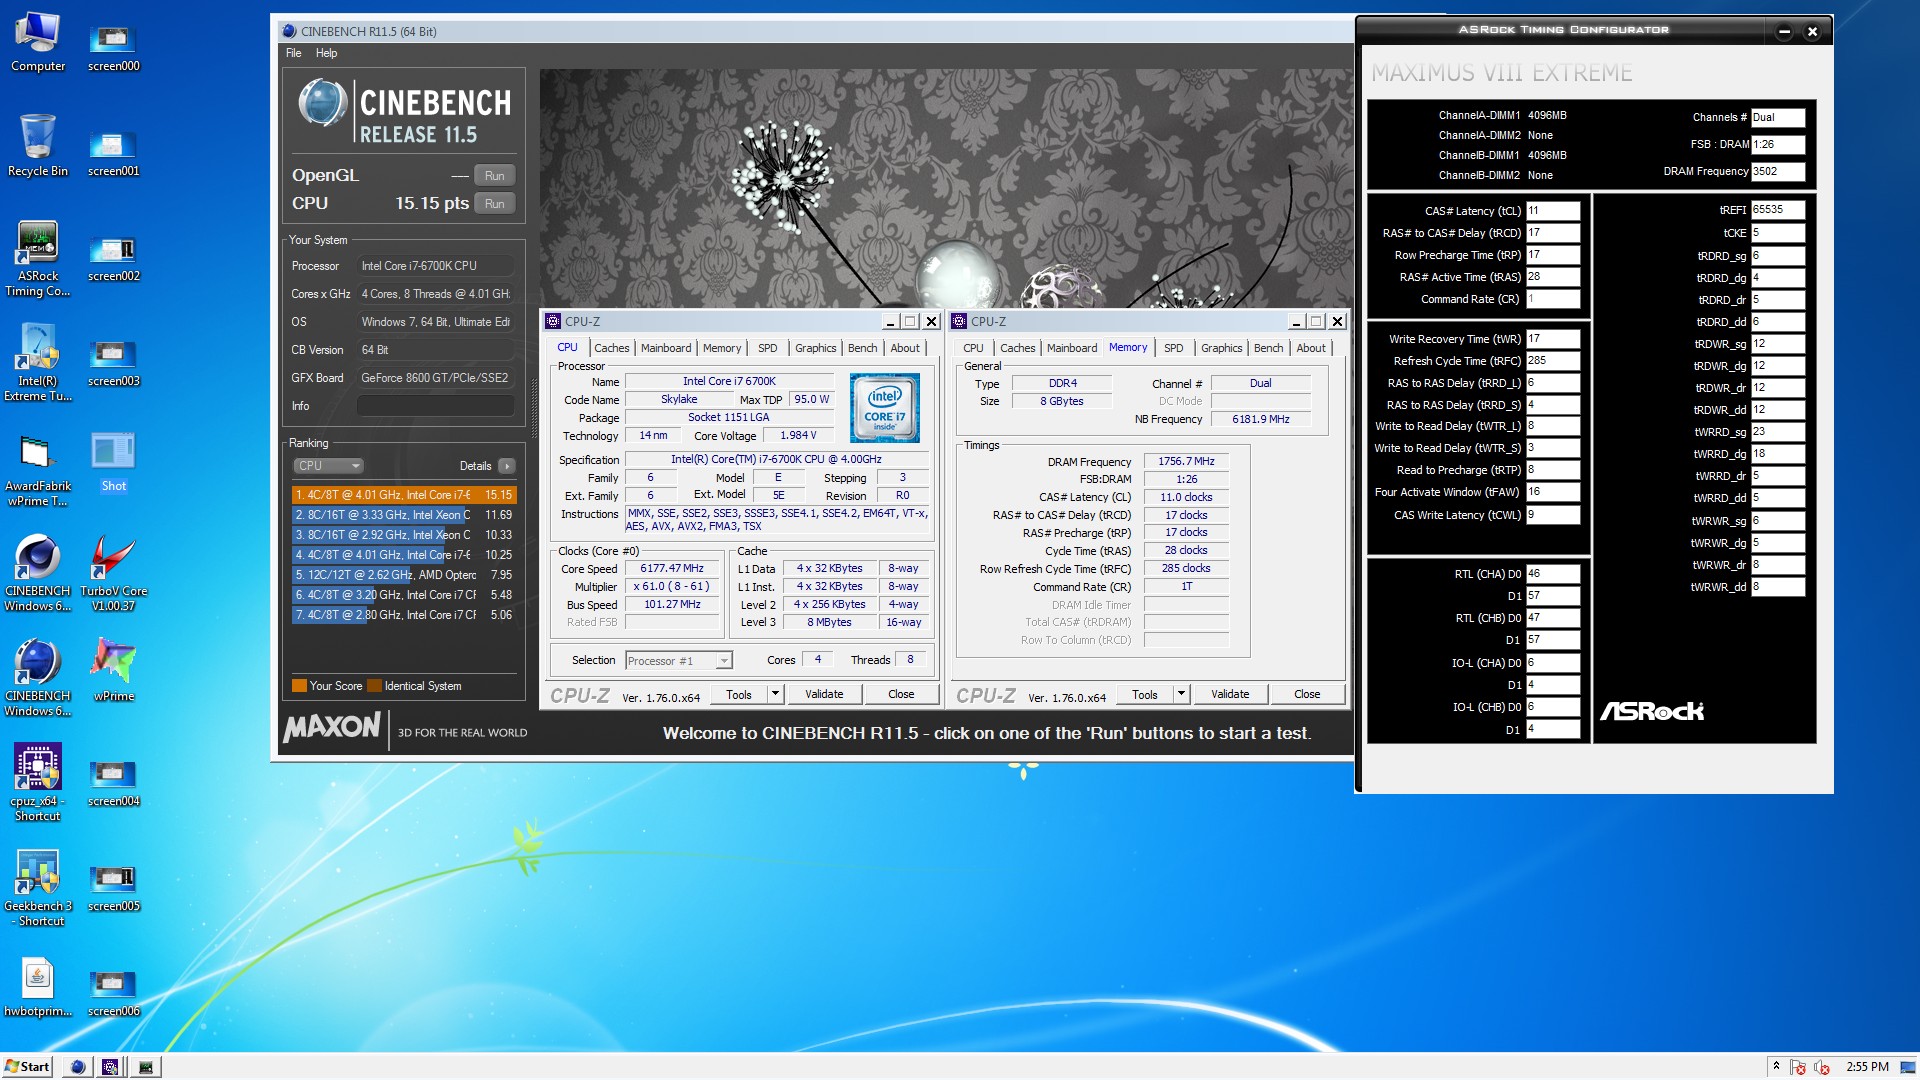Open the ranking CPU dropdown in Cinebench
Image resolution: width=1920 pixels, height=1080 pixels.
click(328, 466)
